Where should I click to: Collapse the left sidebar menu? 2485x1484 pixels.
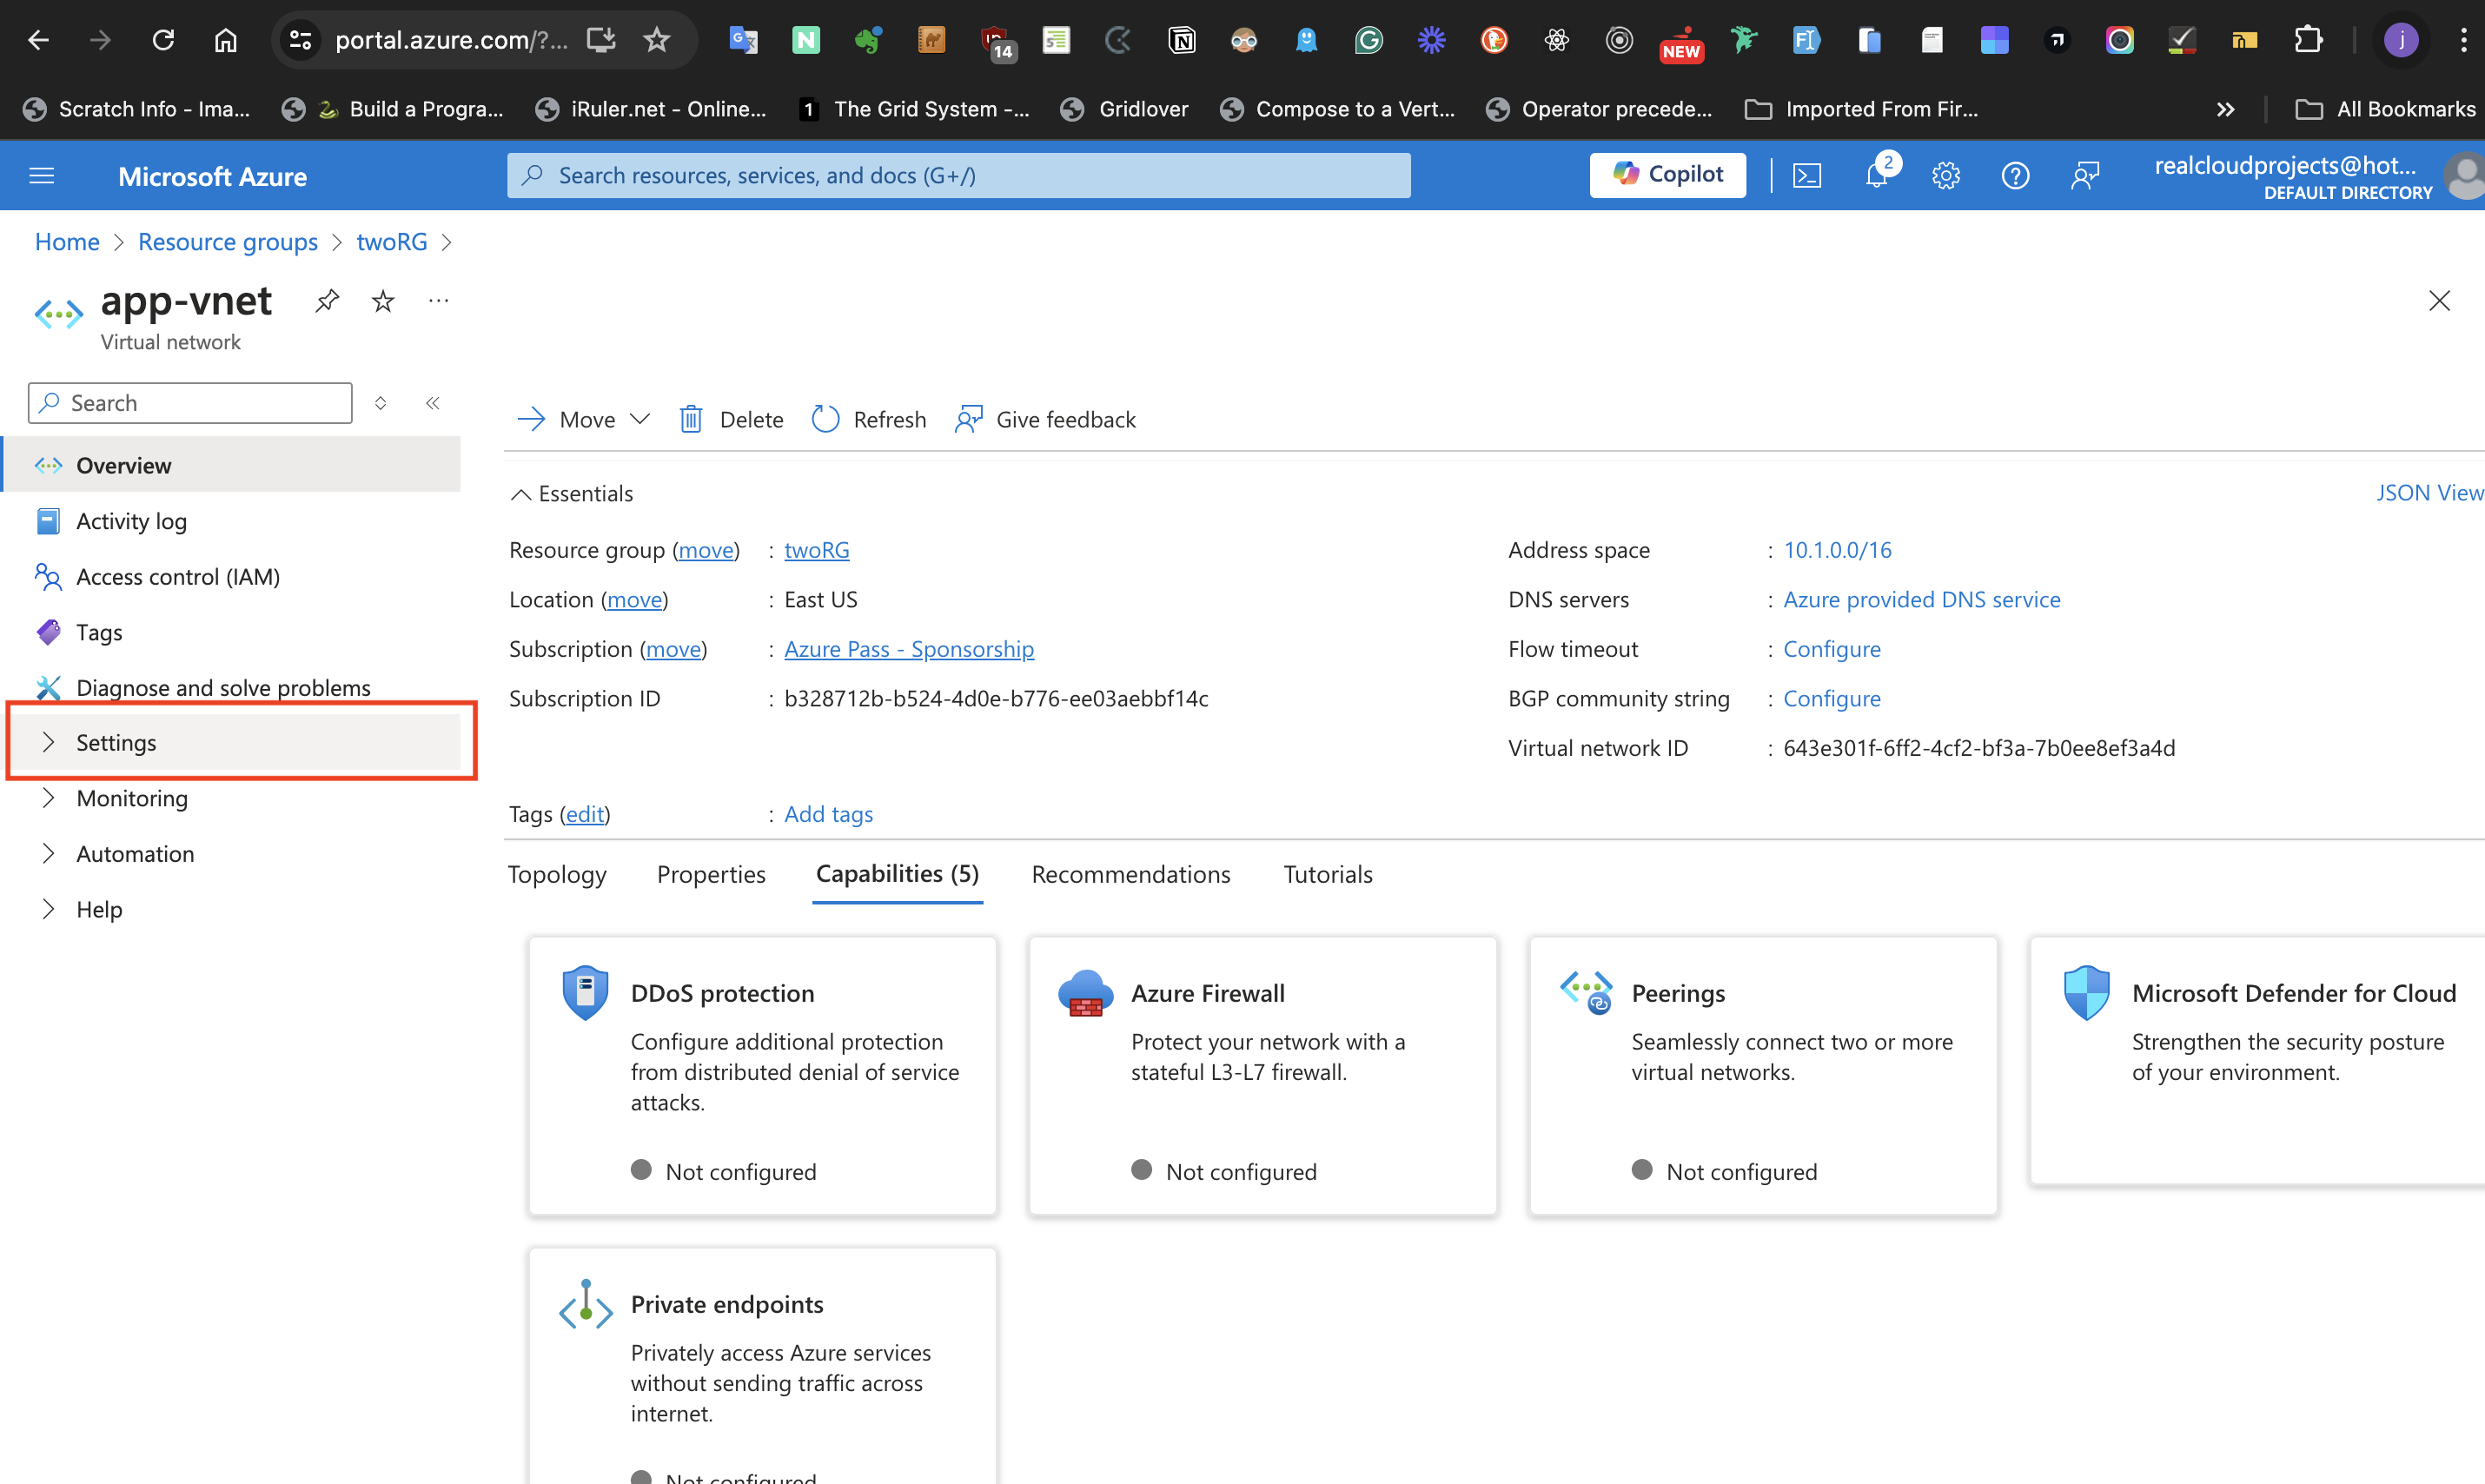(x=433, y=403)
